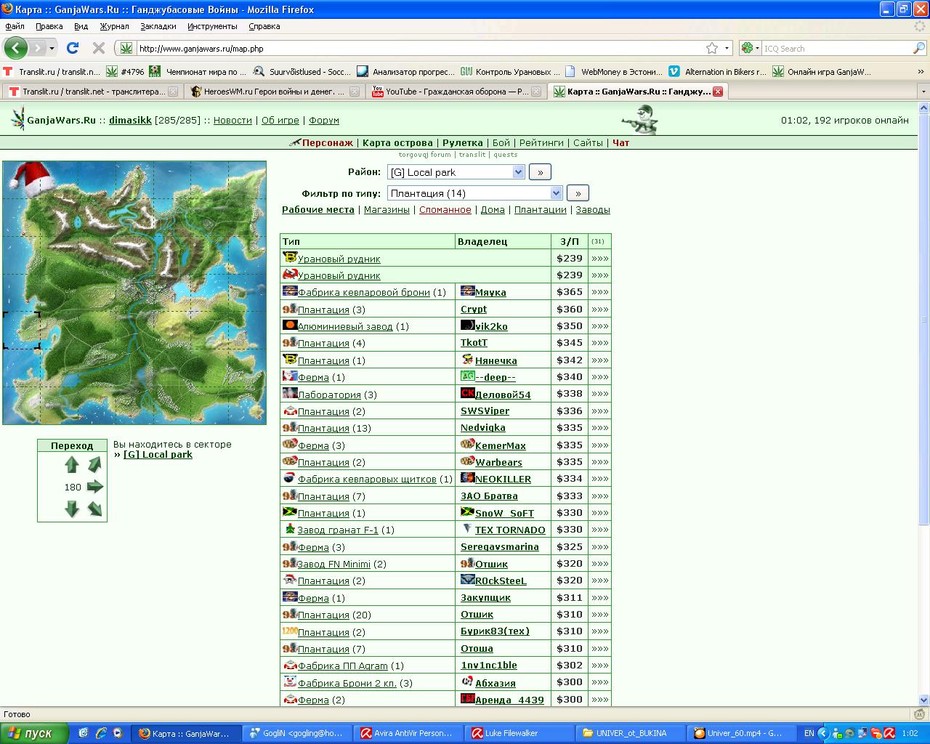This screenshot has height=744, width=930.
Task: Click the go button next to Район
Action: 540,172
